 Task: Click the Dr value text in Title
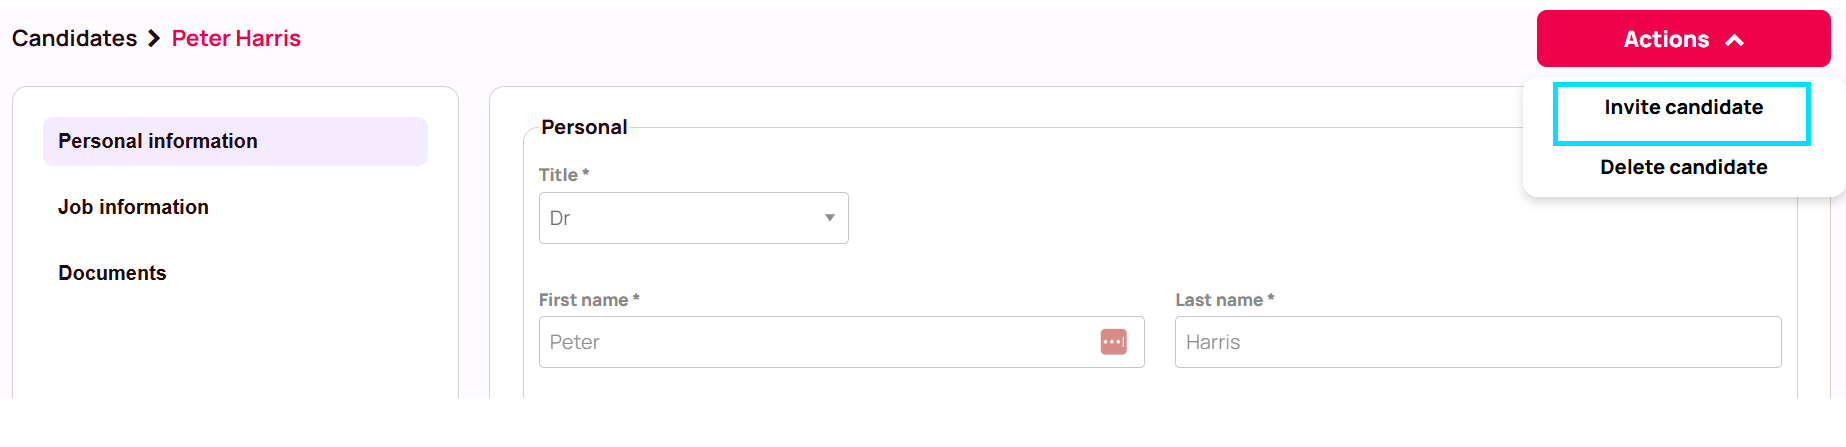[560, 218]
